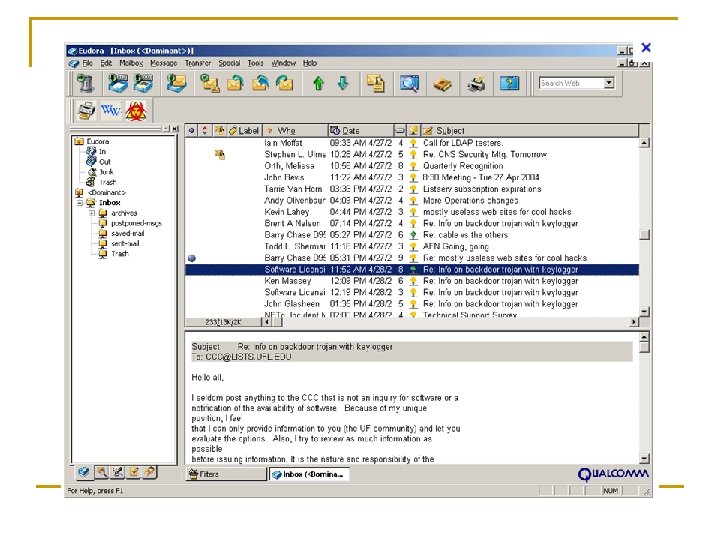This screenshot has width=720, height=540.
Task: Click inside the Search Web input field
Action: pos(571,83)
